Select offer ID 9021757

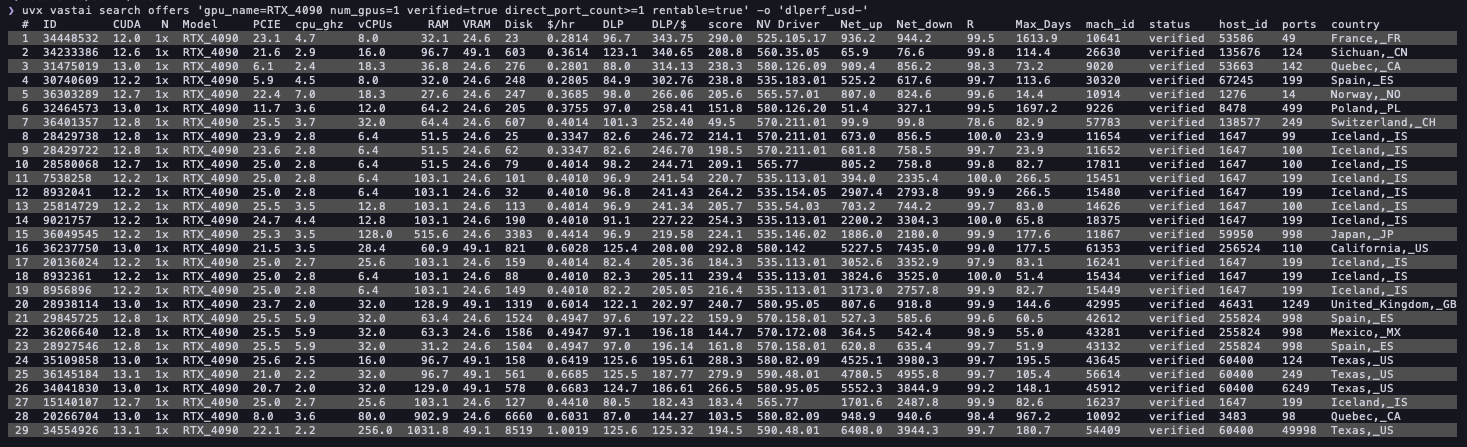67,220
